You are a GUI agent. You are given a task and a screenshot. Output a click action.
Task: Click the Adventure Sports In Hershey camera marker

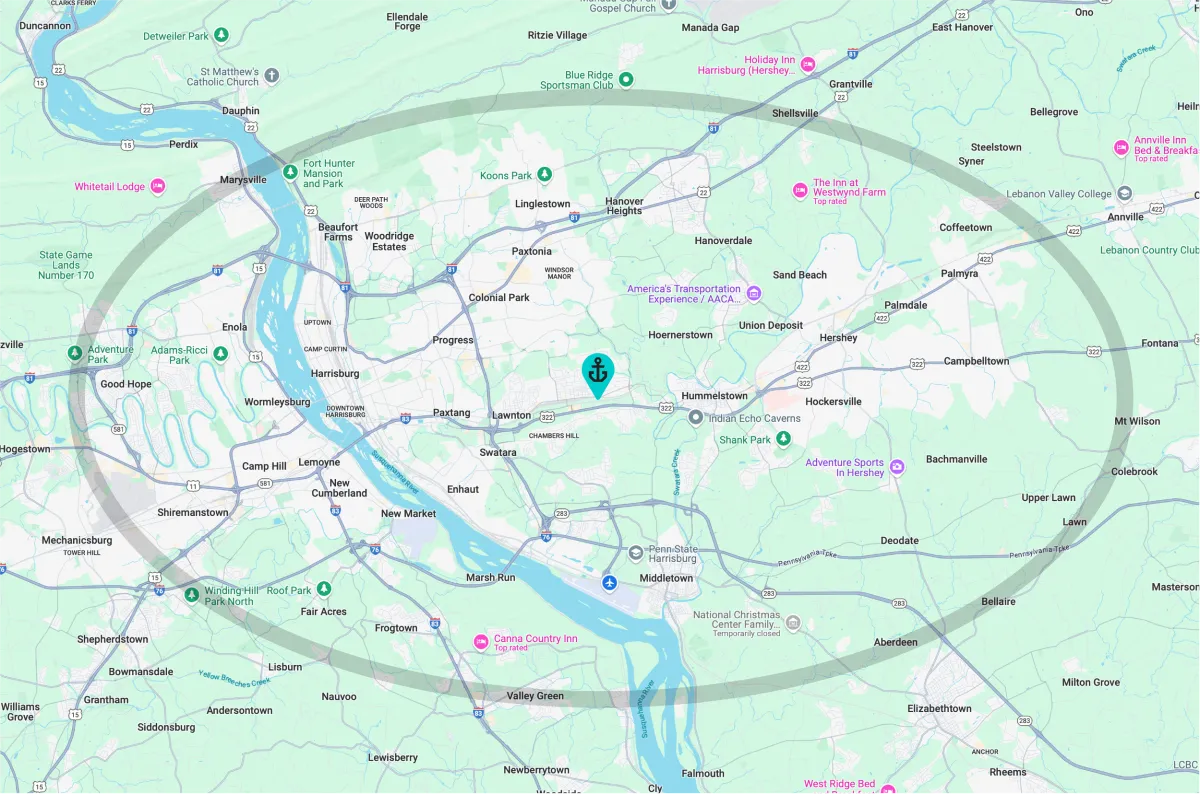[x=897, y=467]
